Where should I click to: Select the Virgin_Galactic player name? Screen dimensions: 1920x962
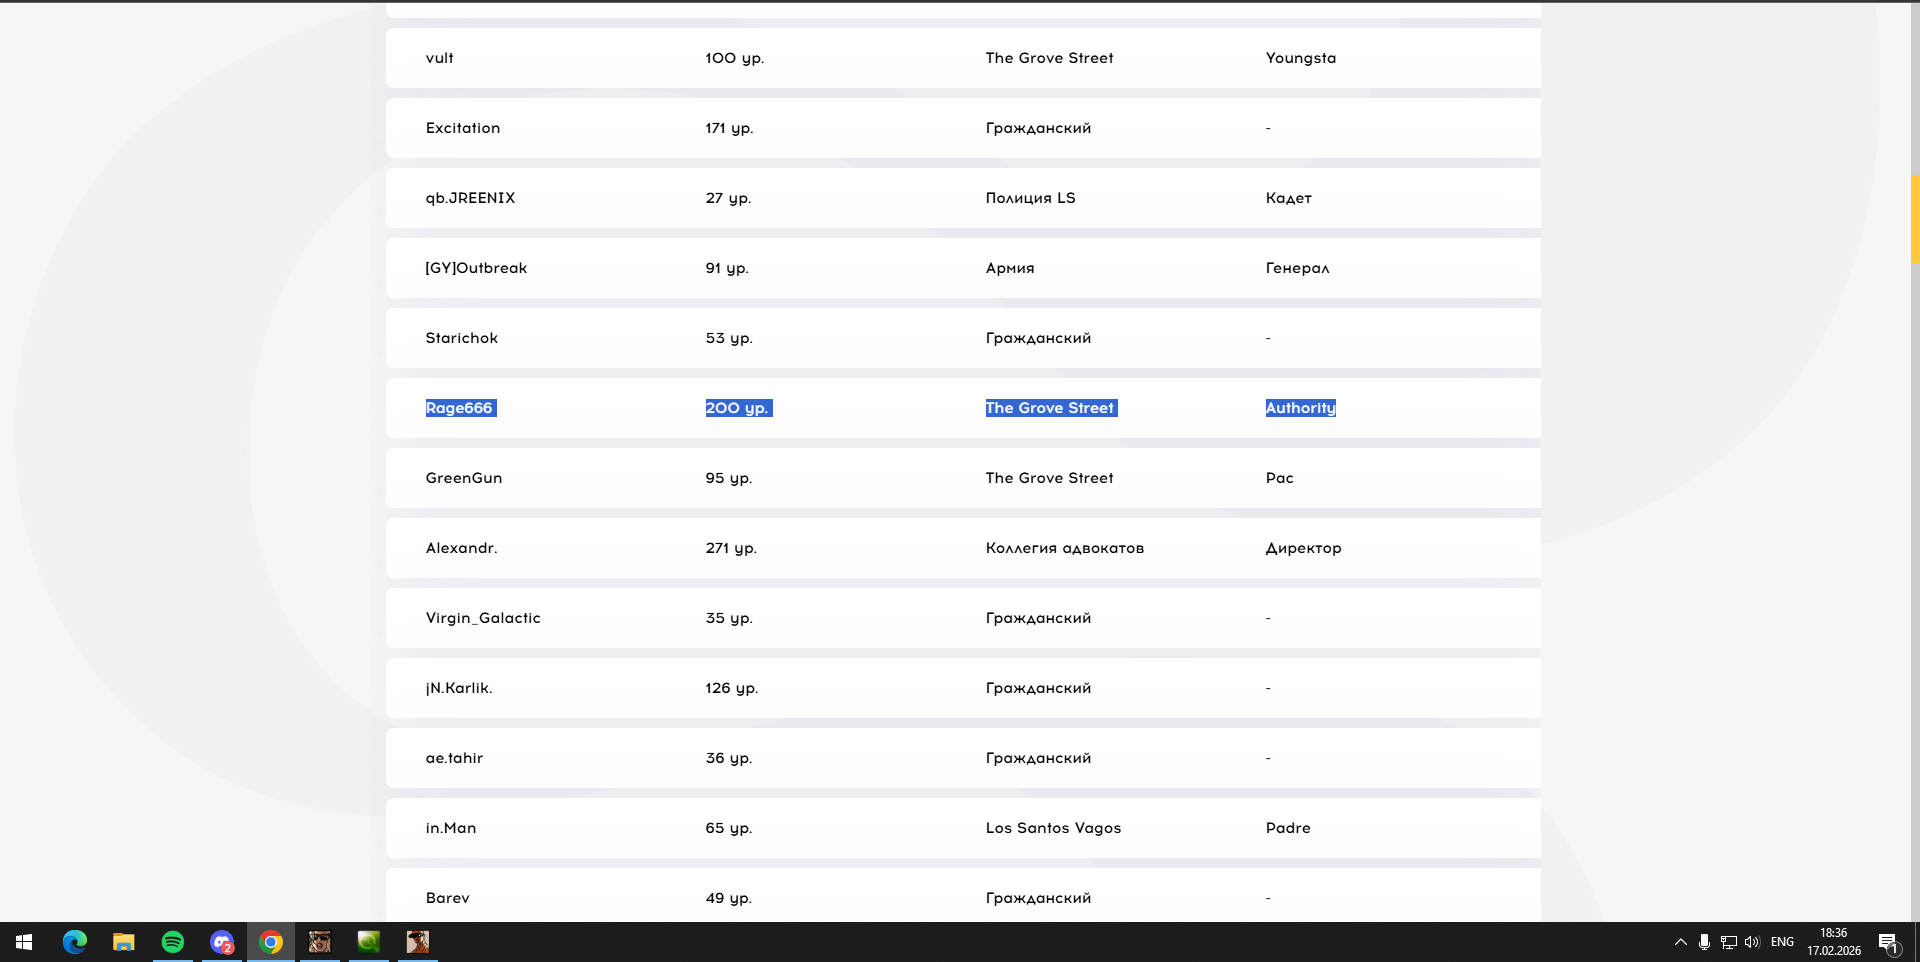coord(483,618)
